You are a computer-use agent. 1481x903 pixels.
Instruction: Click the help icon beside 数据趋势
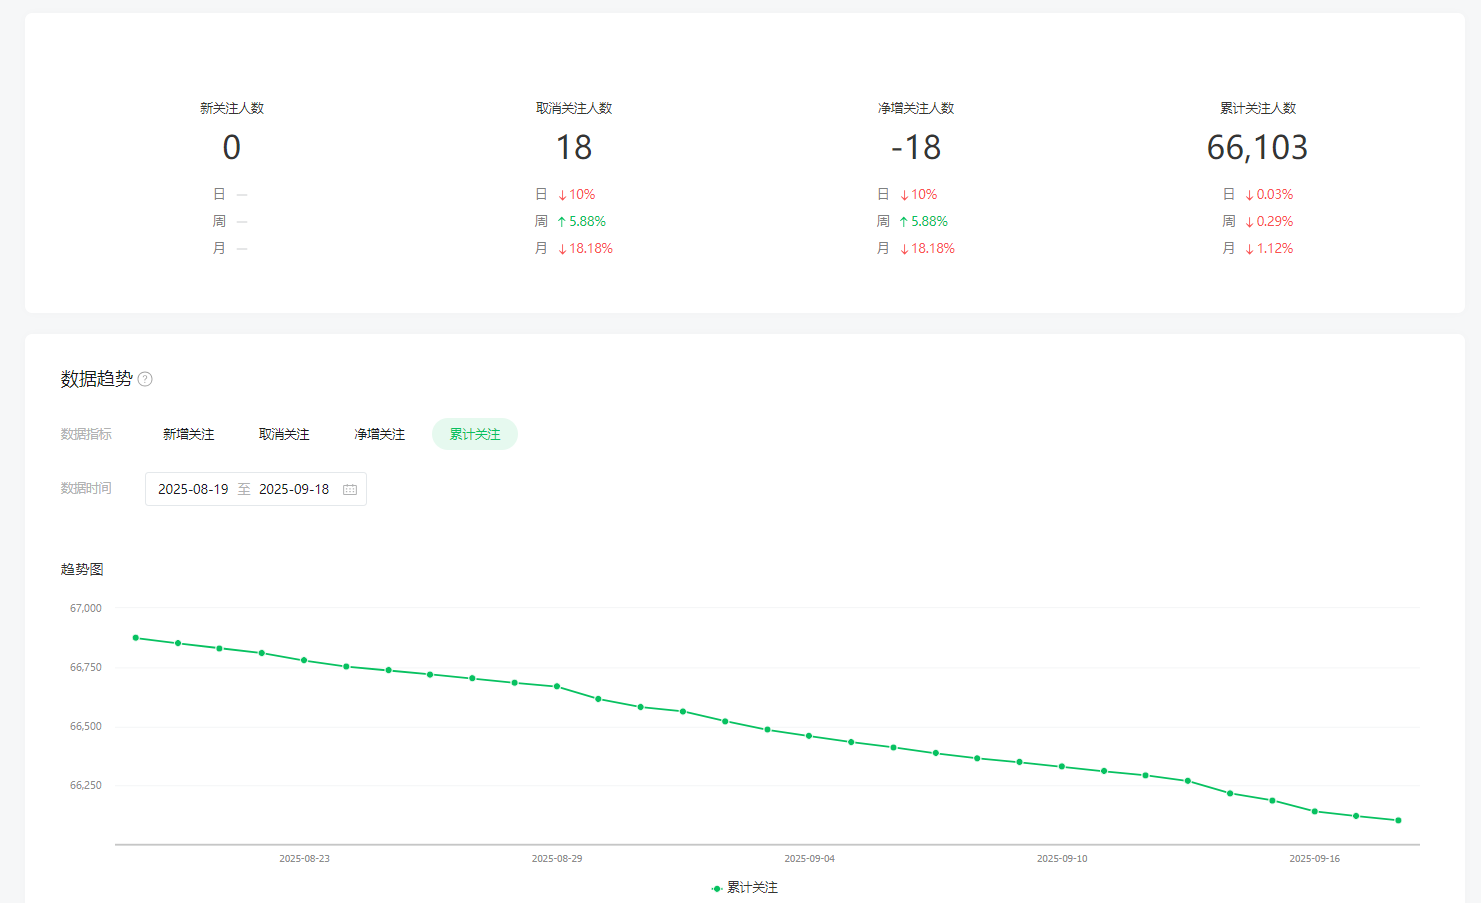[x=145, y=379]
